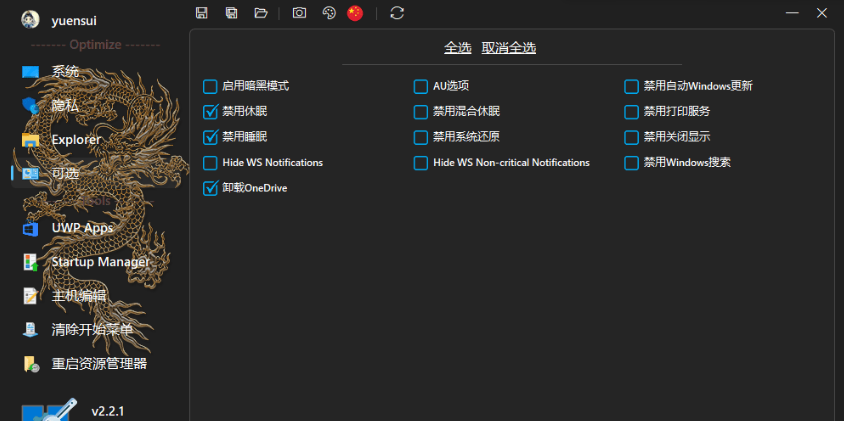Click the app logo next to v2.2.1
844x421 pixels.
pos(49,410)
